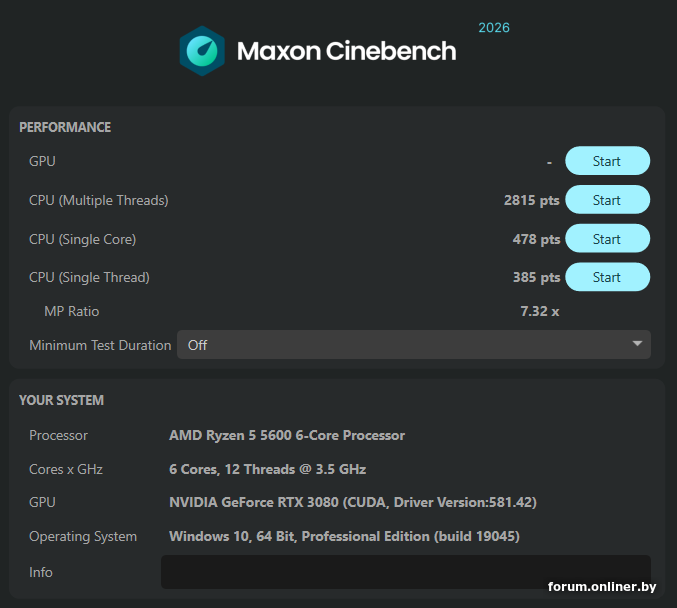
Task: Start the CPU Single Thread test
Action: pyautogui.click(x=607, y=277)
